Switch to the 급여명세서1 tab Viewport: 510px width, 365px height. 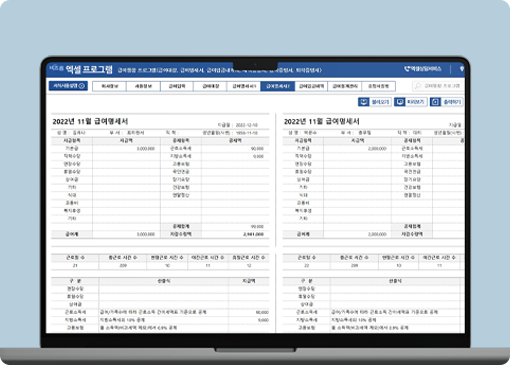244,86
